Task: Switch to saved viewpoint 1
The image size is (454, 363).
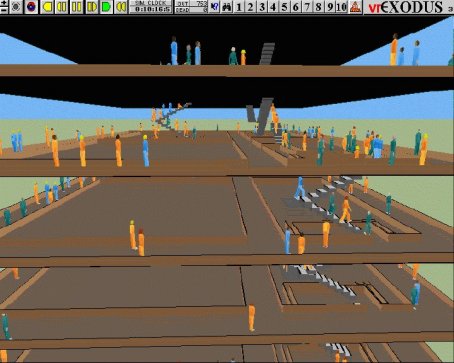Action: click(x=239, y=7)
